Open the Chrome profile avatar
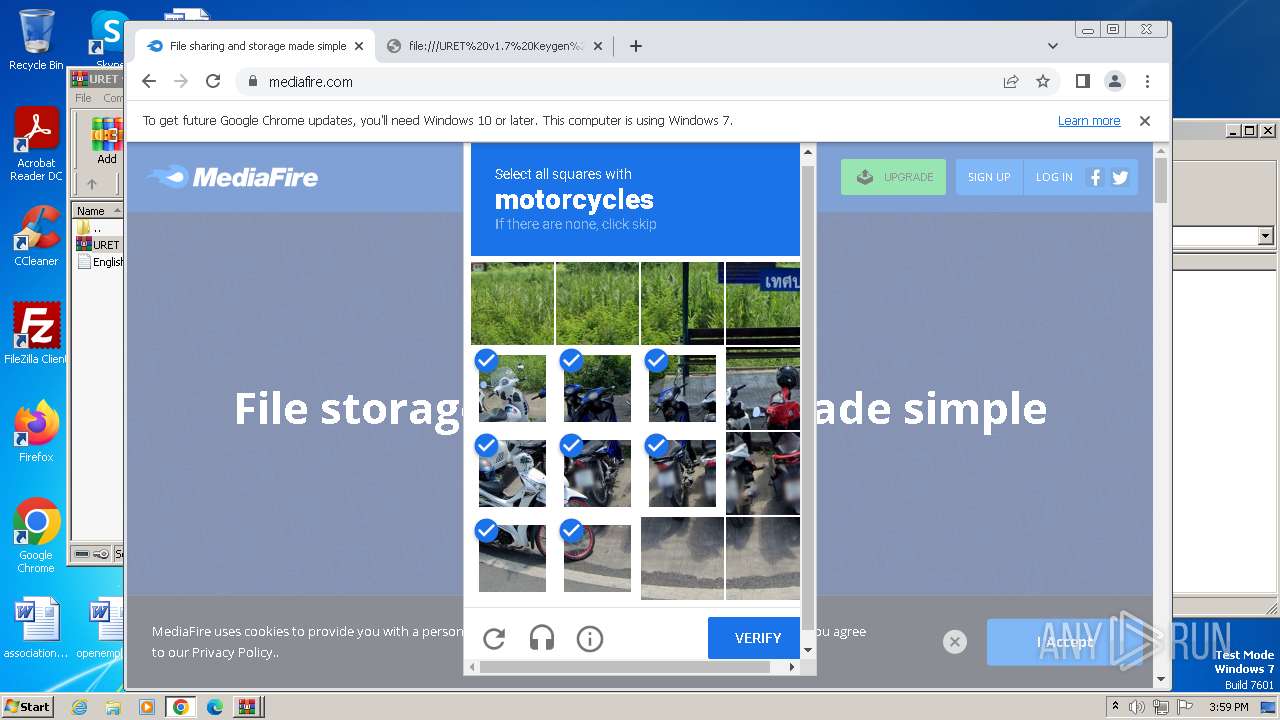The width and height of the screenshot is (1280, 720). 1114,81
